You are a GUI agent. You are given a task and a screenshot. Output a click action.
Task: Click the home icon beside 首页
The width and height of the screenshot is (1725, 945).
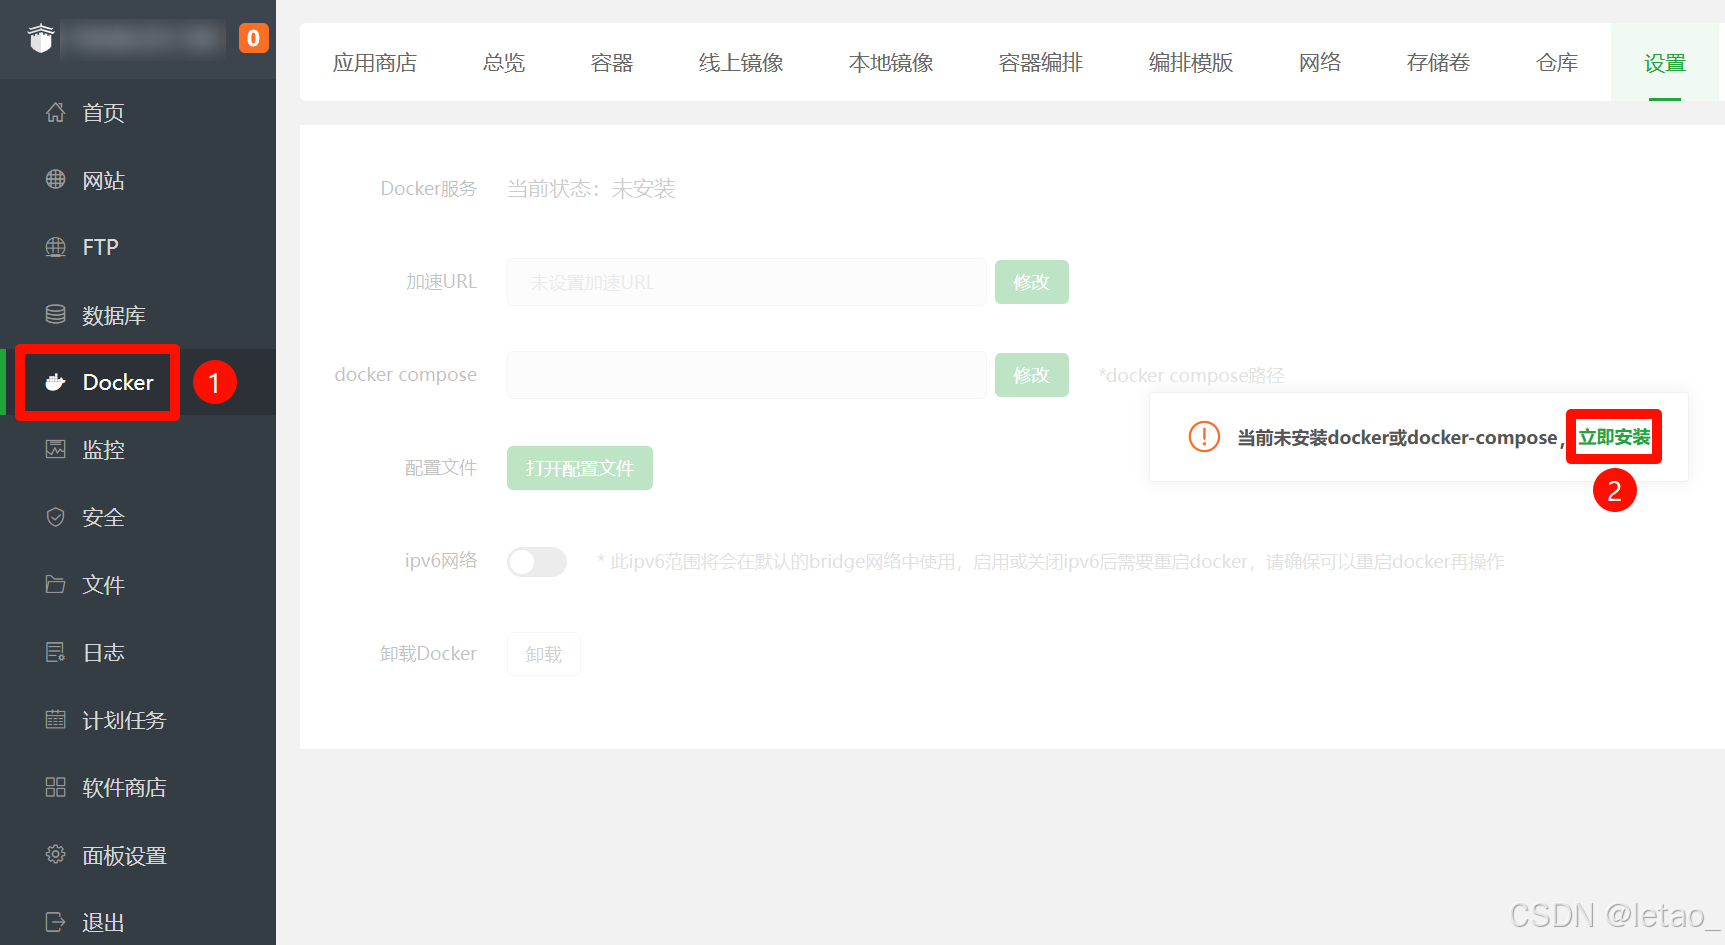coord(56,112)
